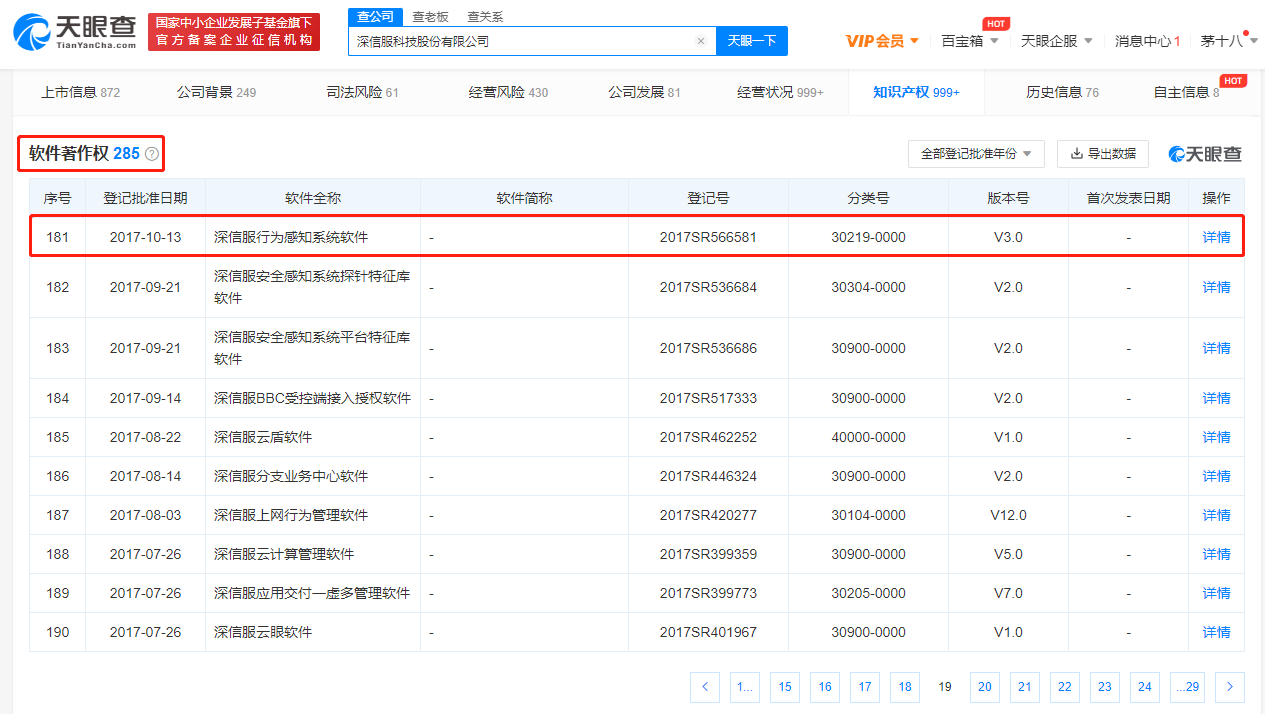This screenshot has width=1265, height=714.
Task: Select the 查公司 search tab
Action: pos(375,17)
